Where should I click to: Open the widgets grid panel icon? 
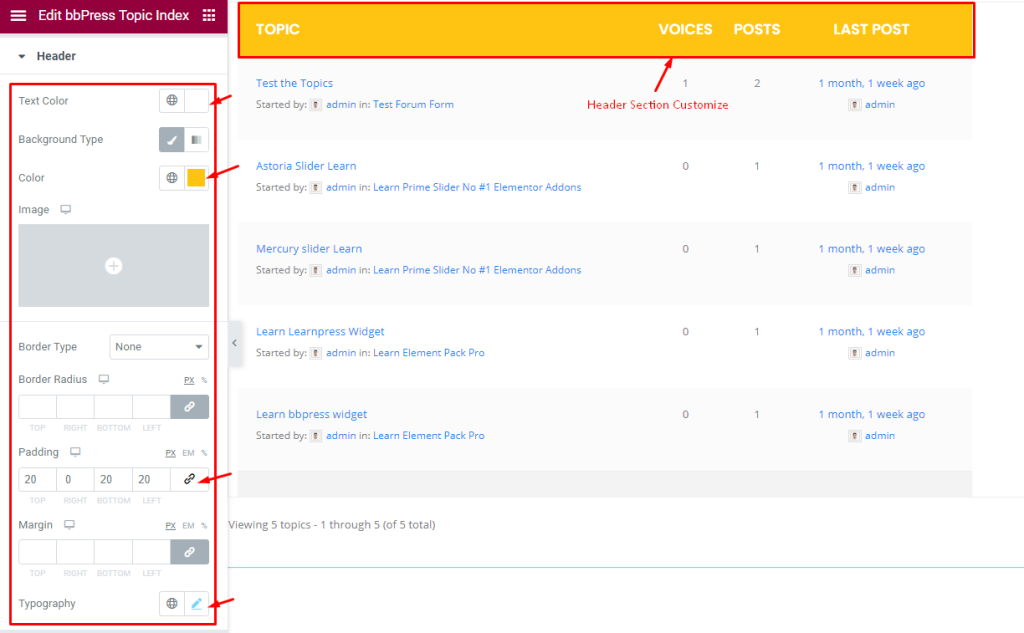click(x=209, y=15)
